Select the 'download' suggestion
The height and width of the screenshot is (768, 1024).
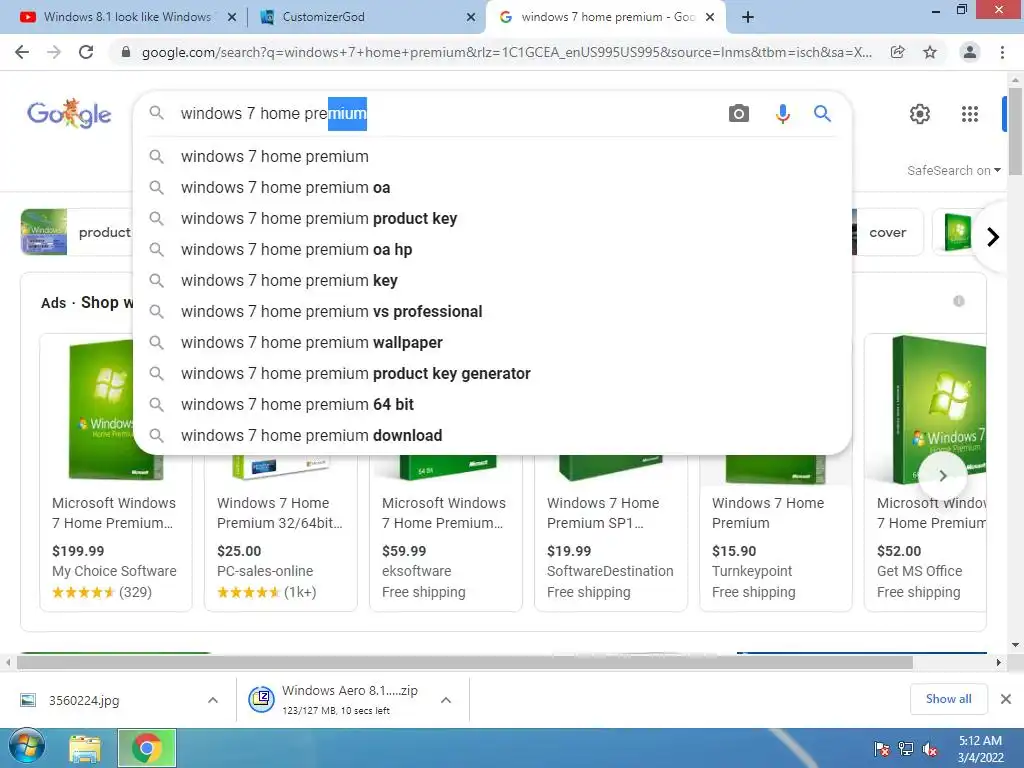(x=492, y=436)
